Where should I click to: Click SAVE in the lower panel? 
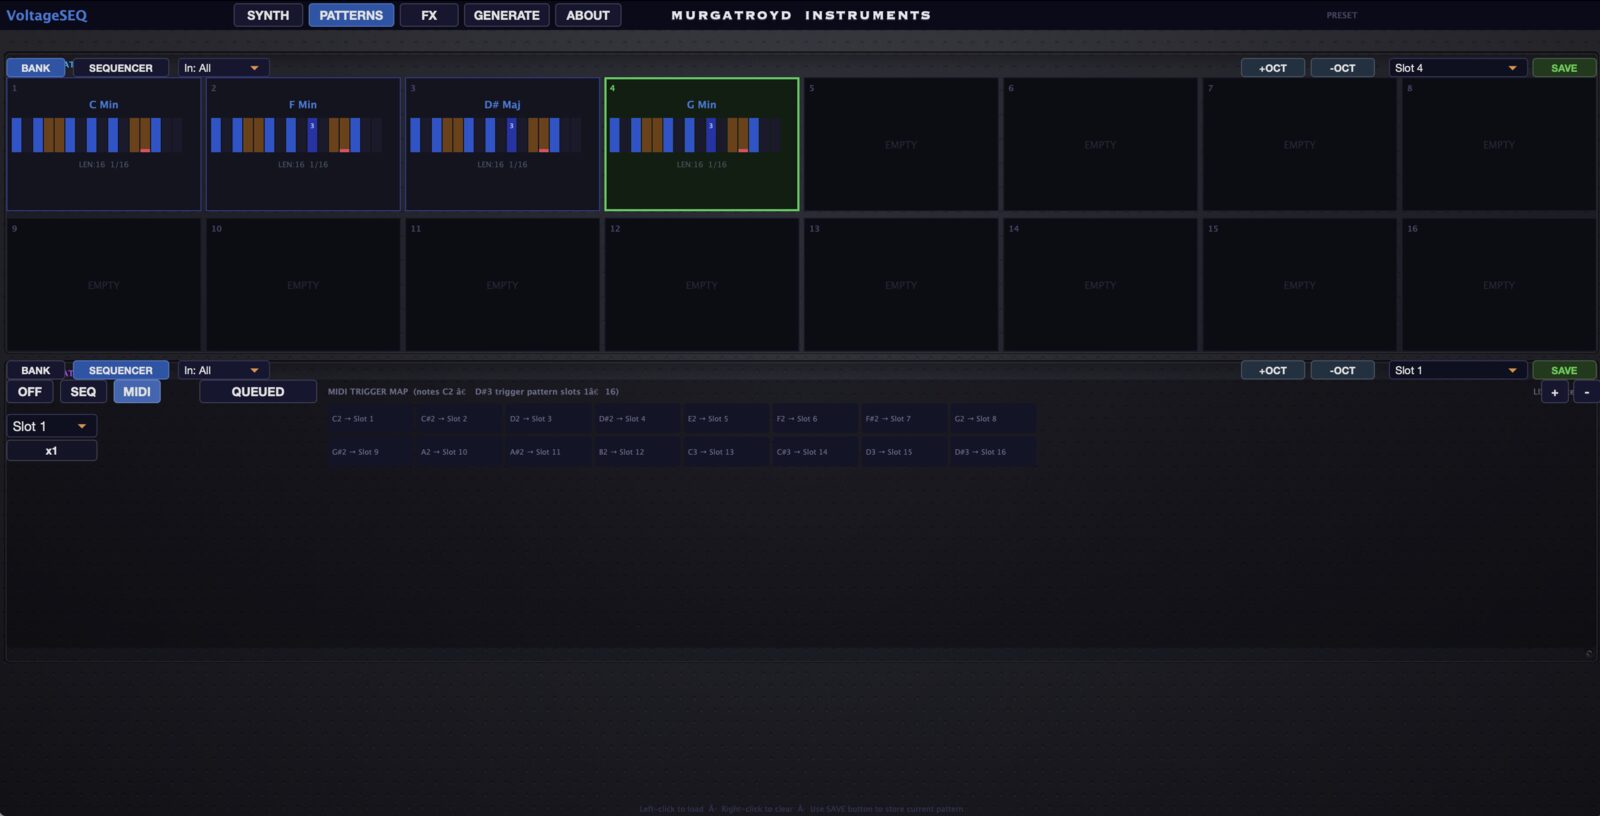click(1564, 370)
